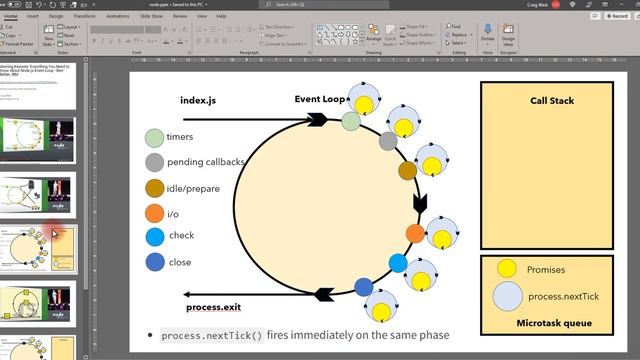Viewport: 640px width, 360px height.
Task: Select the Call Stack box on the slide
Action: [x=547, y=165]
